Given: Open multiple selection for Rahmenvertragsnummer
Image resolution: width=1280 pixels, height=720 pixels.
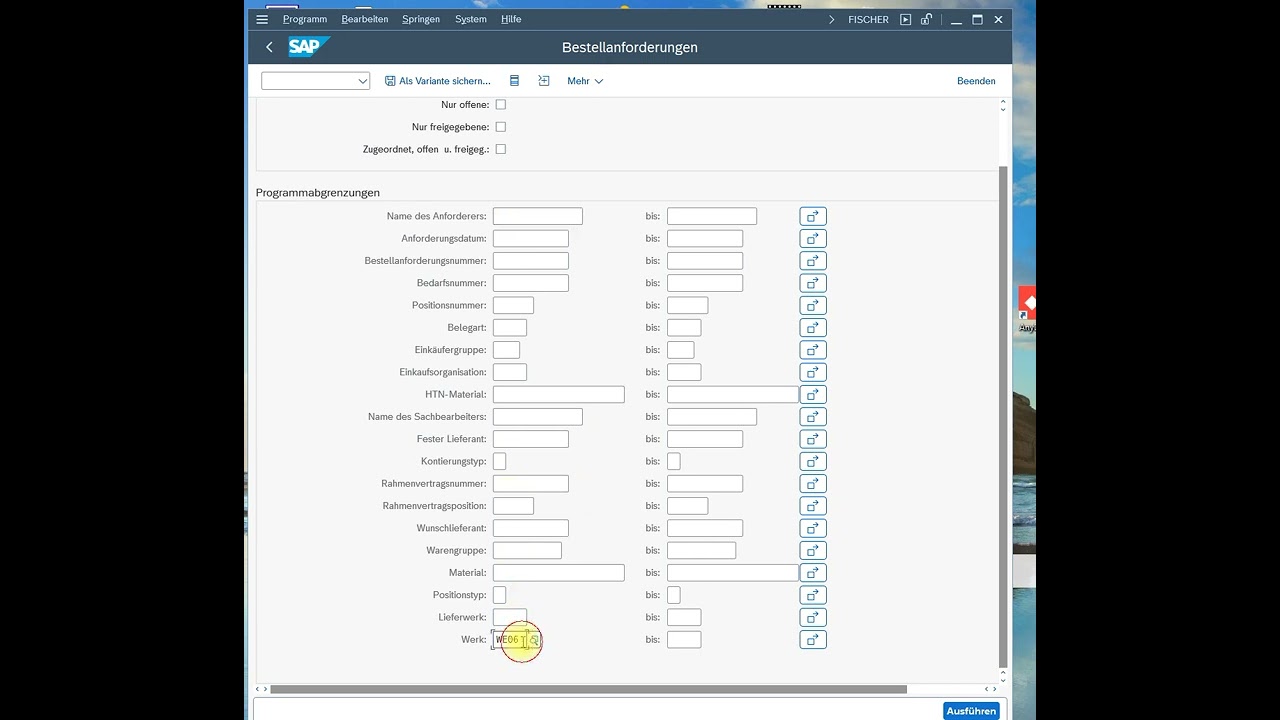Looking at the screenshot, I should (x=813, y=483).
